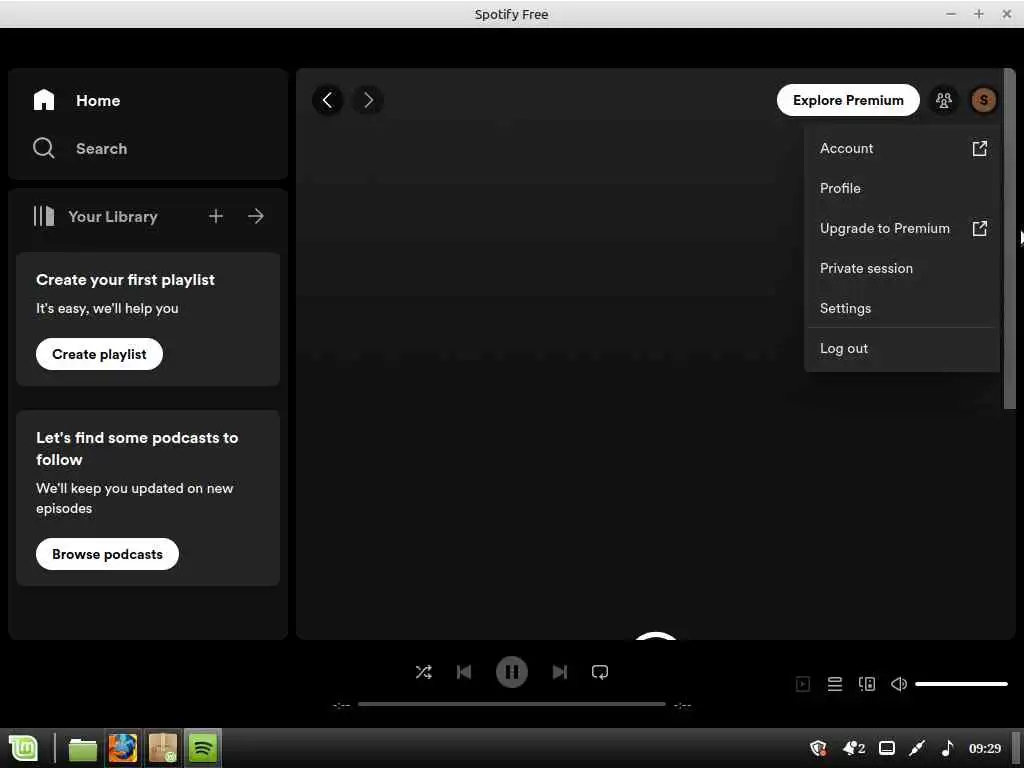Screen dimensions: 1024x768
Task: Open the network connection tray icon
Action: (x=918, y=748)
